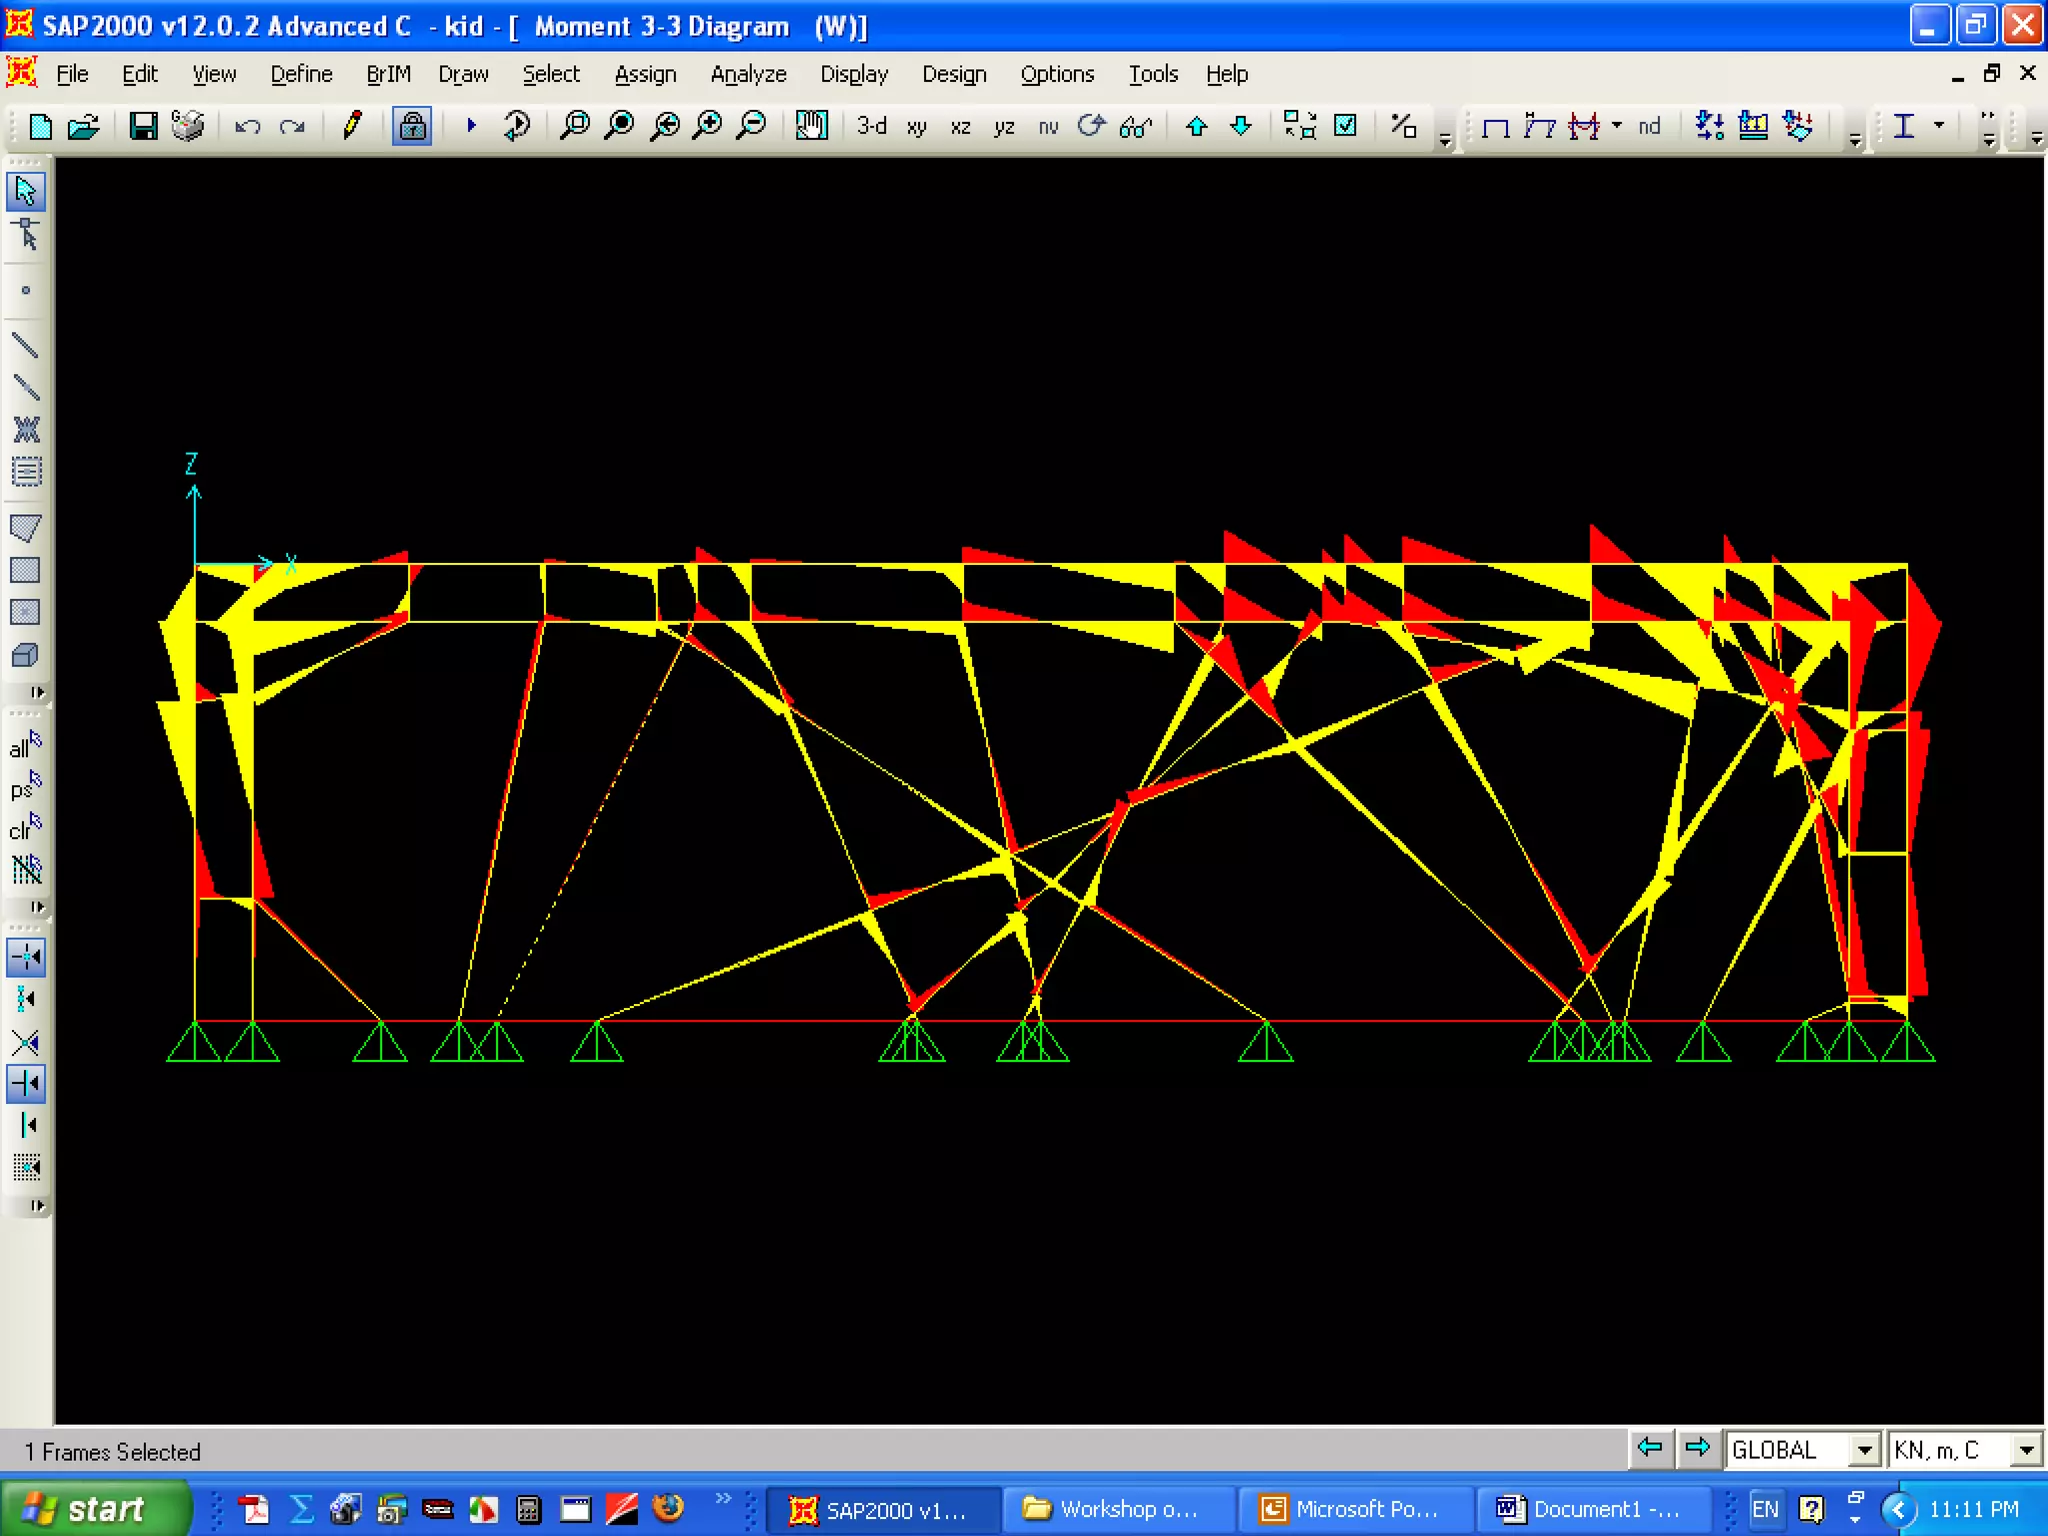Click the clear selection 'clr' tool
Image resolution: width=2048 pixels, height=1536 pixels.
(x=26, y=828)
